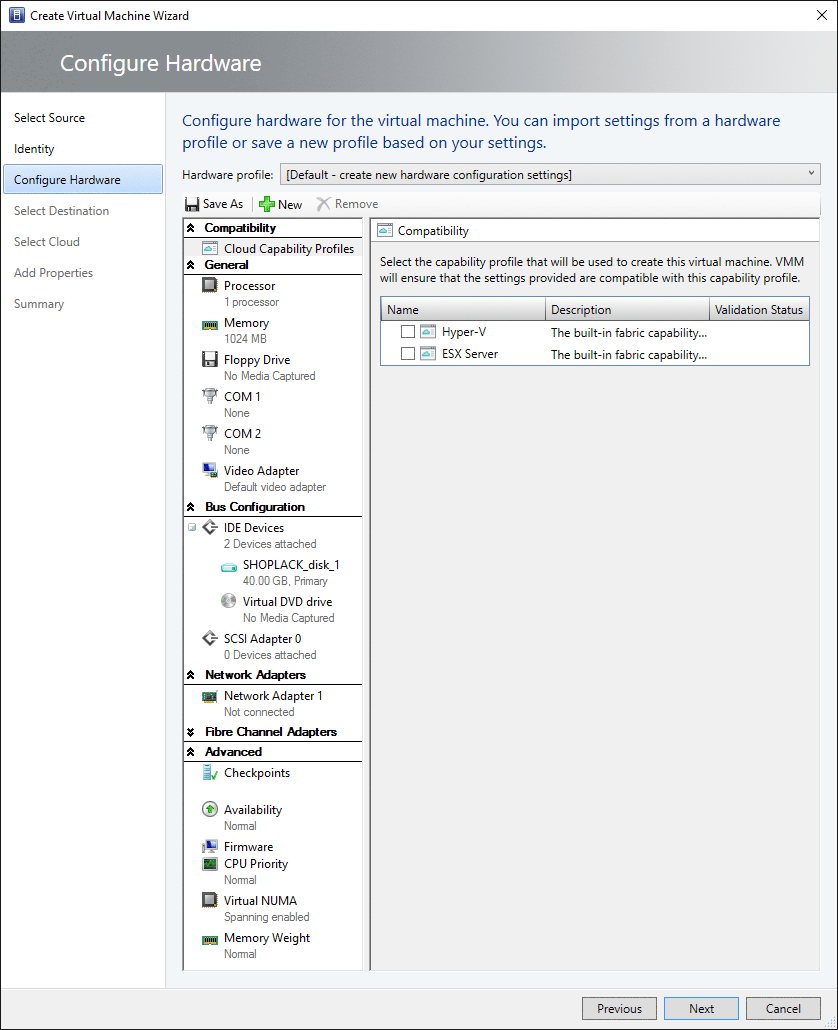Collapse the Bus Configuration section

(190, 507)
